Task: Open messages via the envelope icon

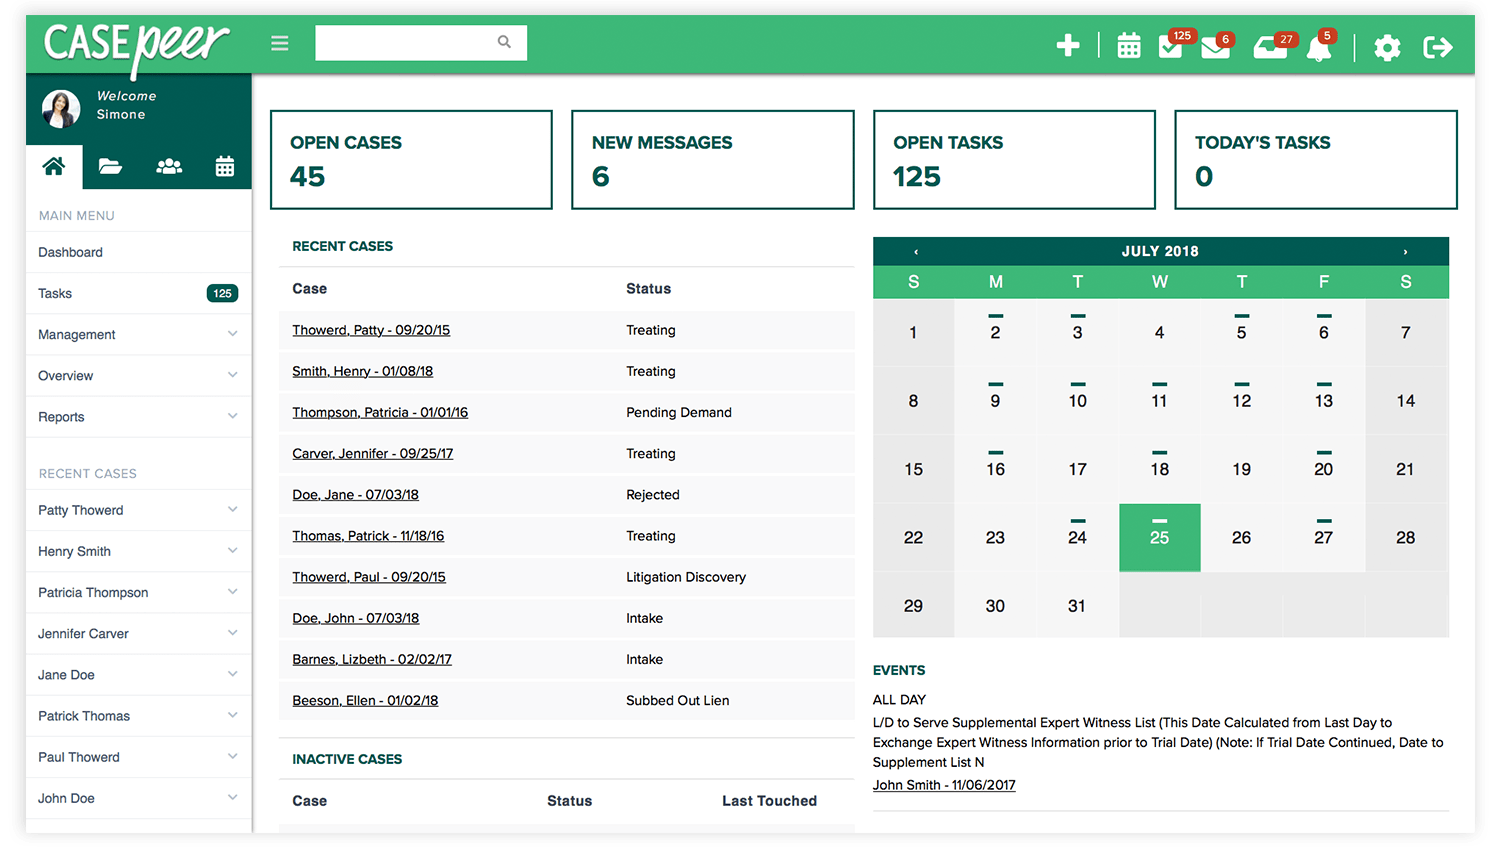Action: tap(1216, 46)
